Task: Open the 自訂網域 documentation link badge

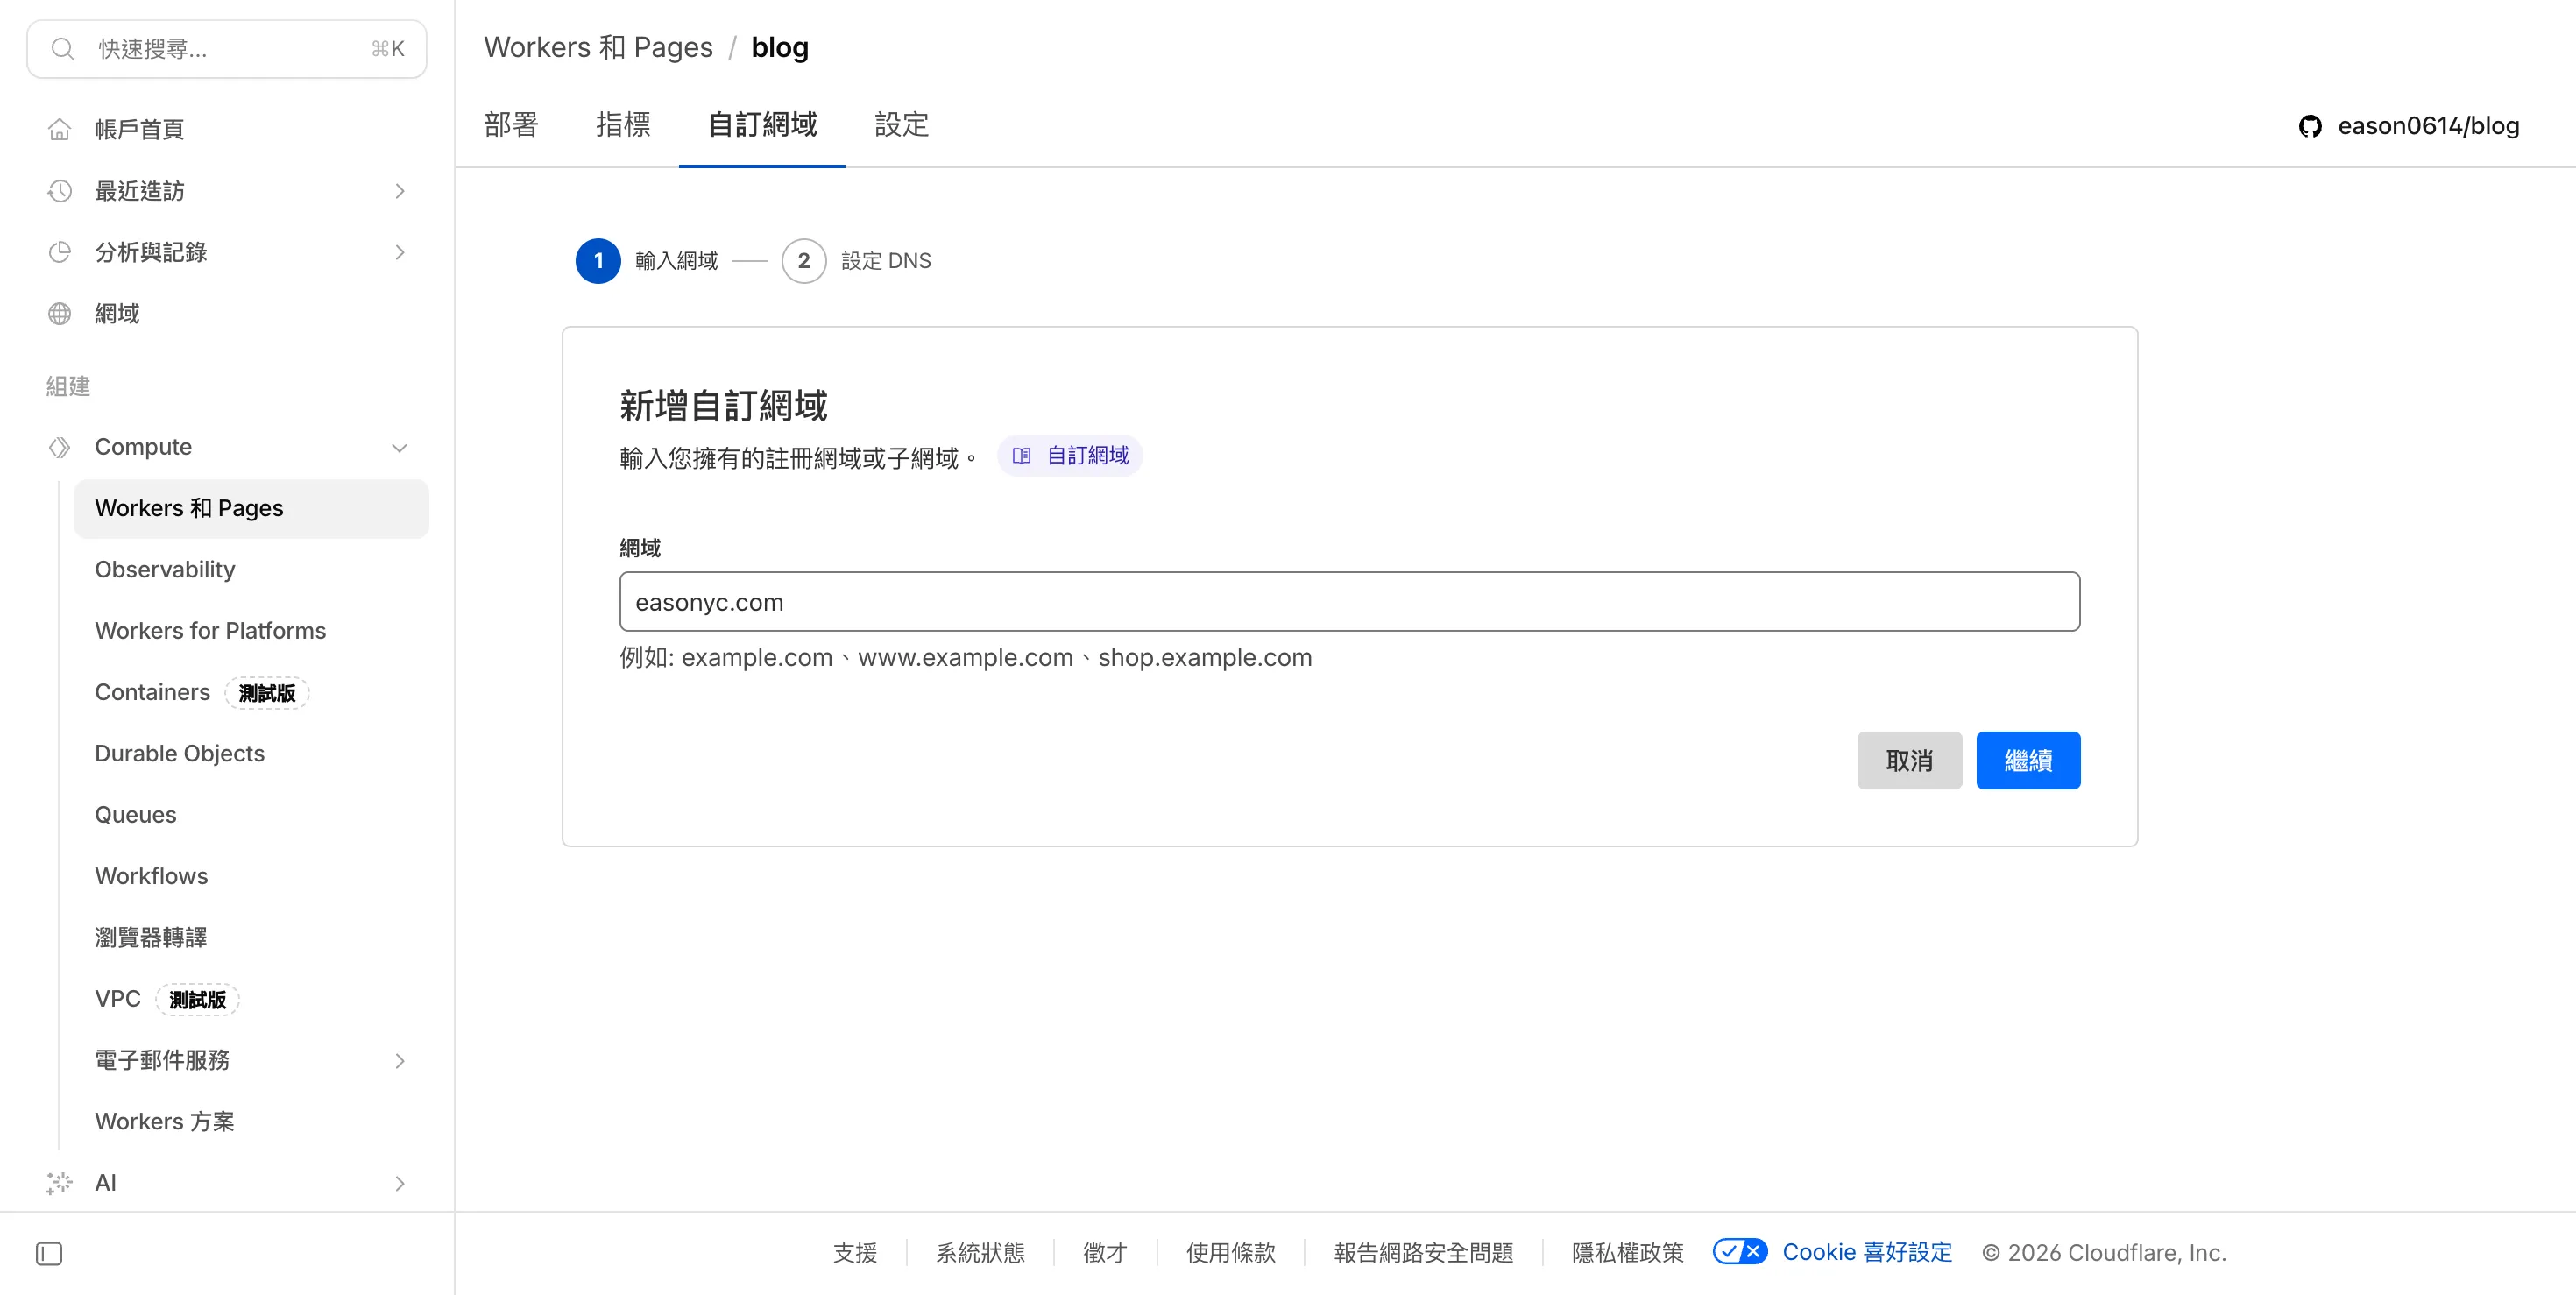Action: point(1070,456)
